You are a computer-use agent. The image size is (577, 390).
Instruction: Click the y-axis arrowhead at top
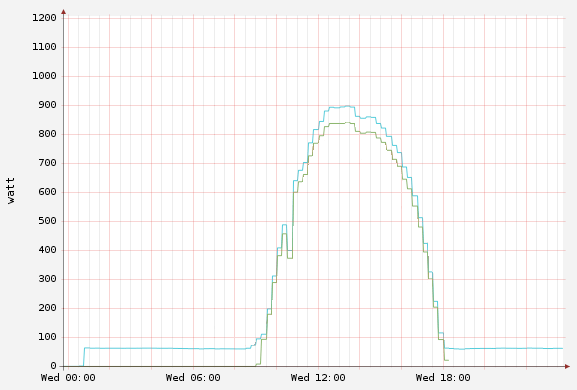pos(64,12)
